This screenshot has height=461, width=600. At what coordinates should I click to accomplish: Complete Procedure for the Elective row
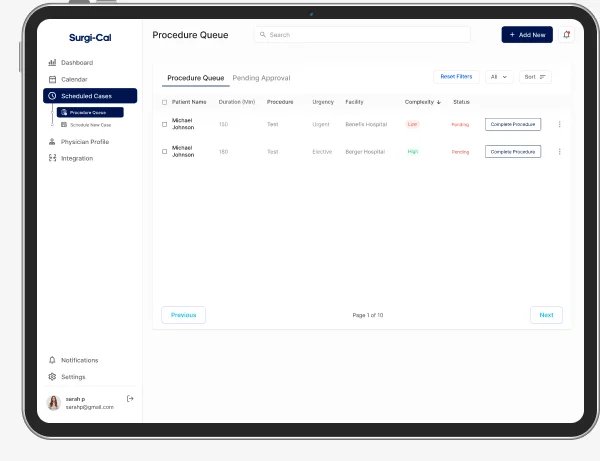coord(513,151)
